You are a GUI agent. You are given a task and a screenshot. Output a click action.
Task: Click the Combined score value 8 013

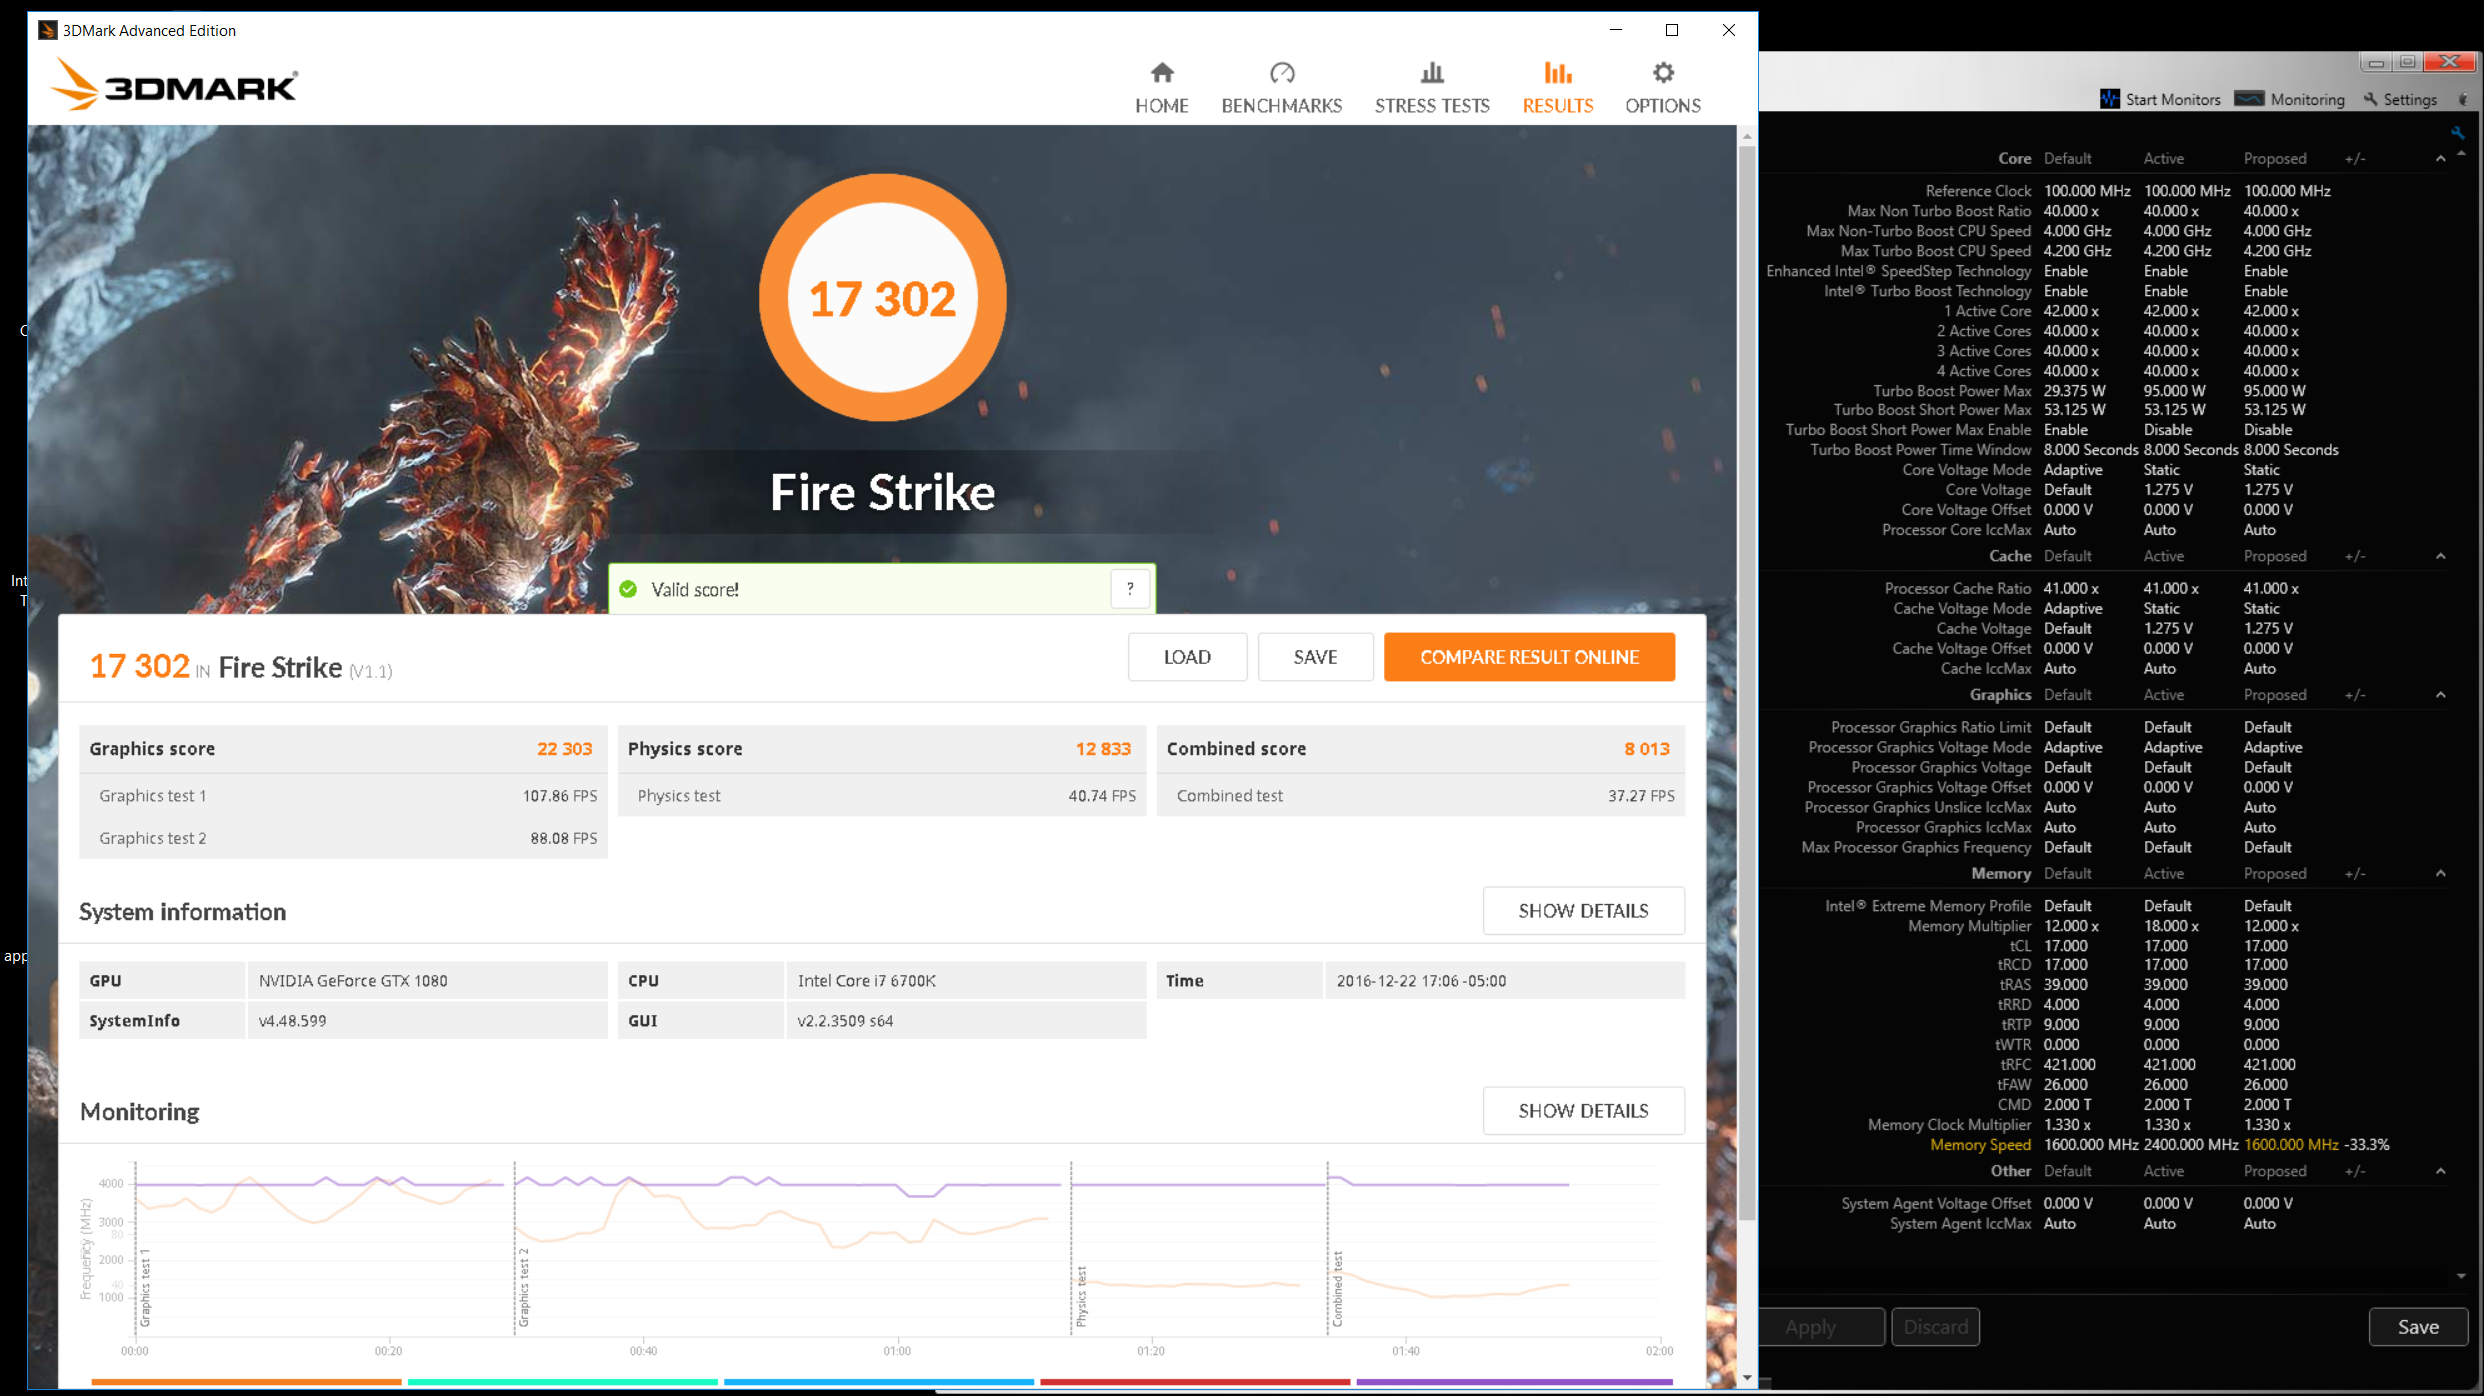tap(1646, 749)
